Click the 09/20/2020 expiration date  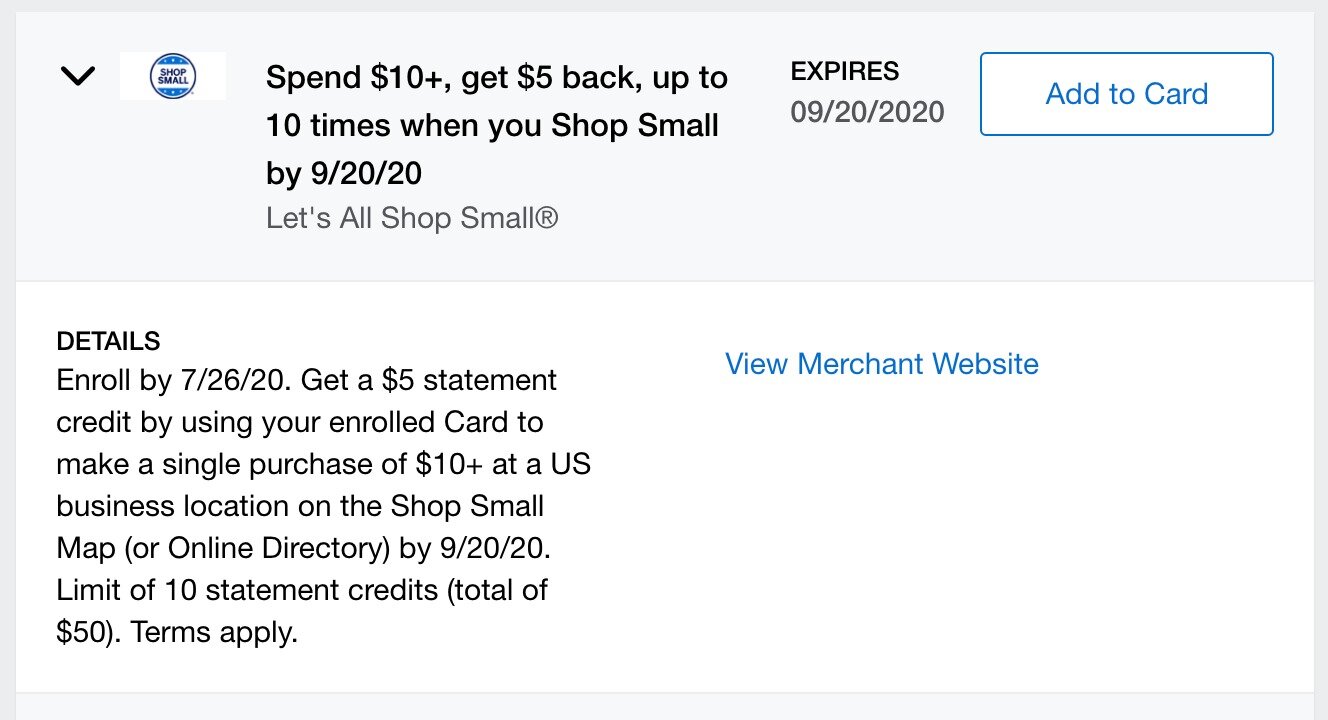click(x=867, y=112)
